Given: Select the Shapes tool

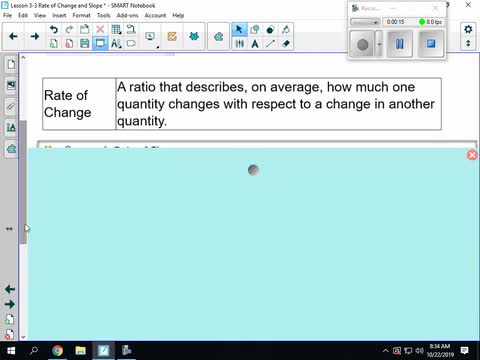Looking at the screenshot, I should coord(255,29).
